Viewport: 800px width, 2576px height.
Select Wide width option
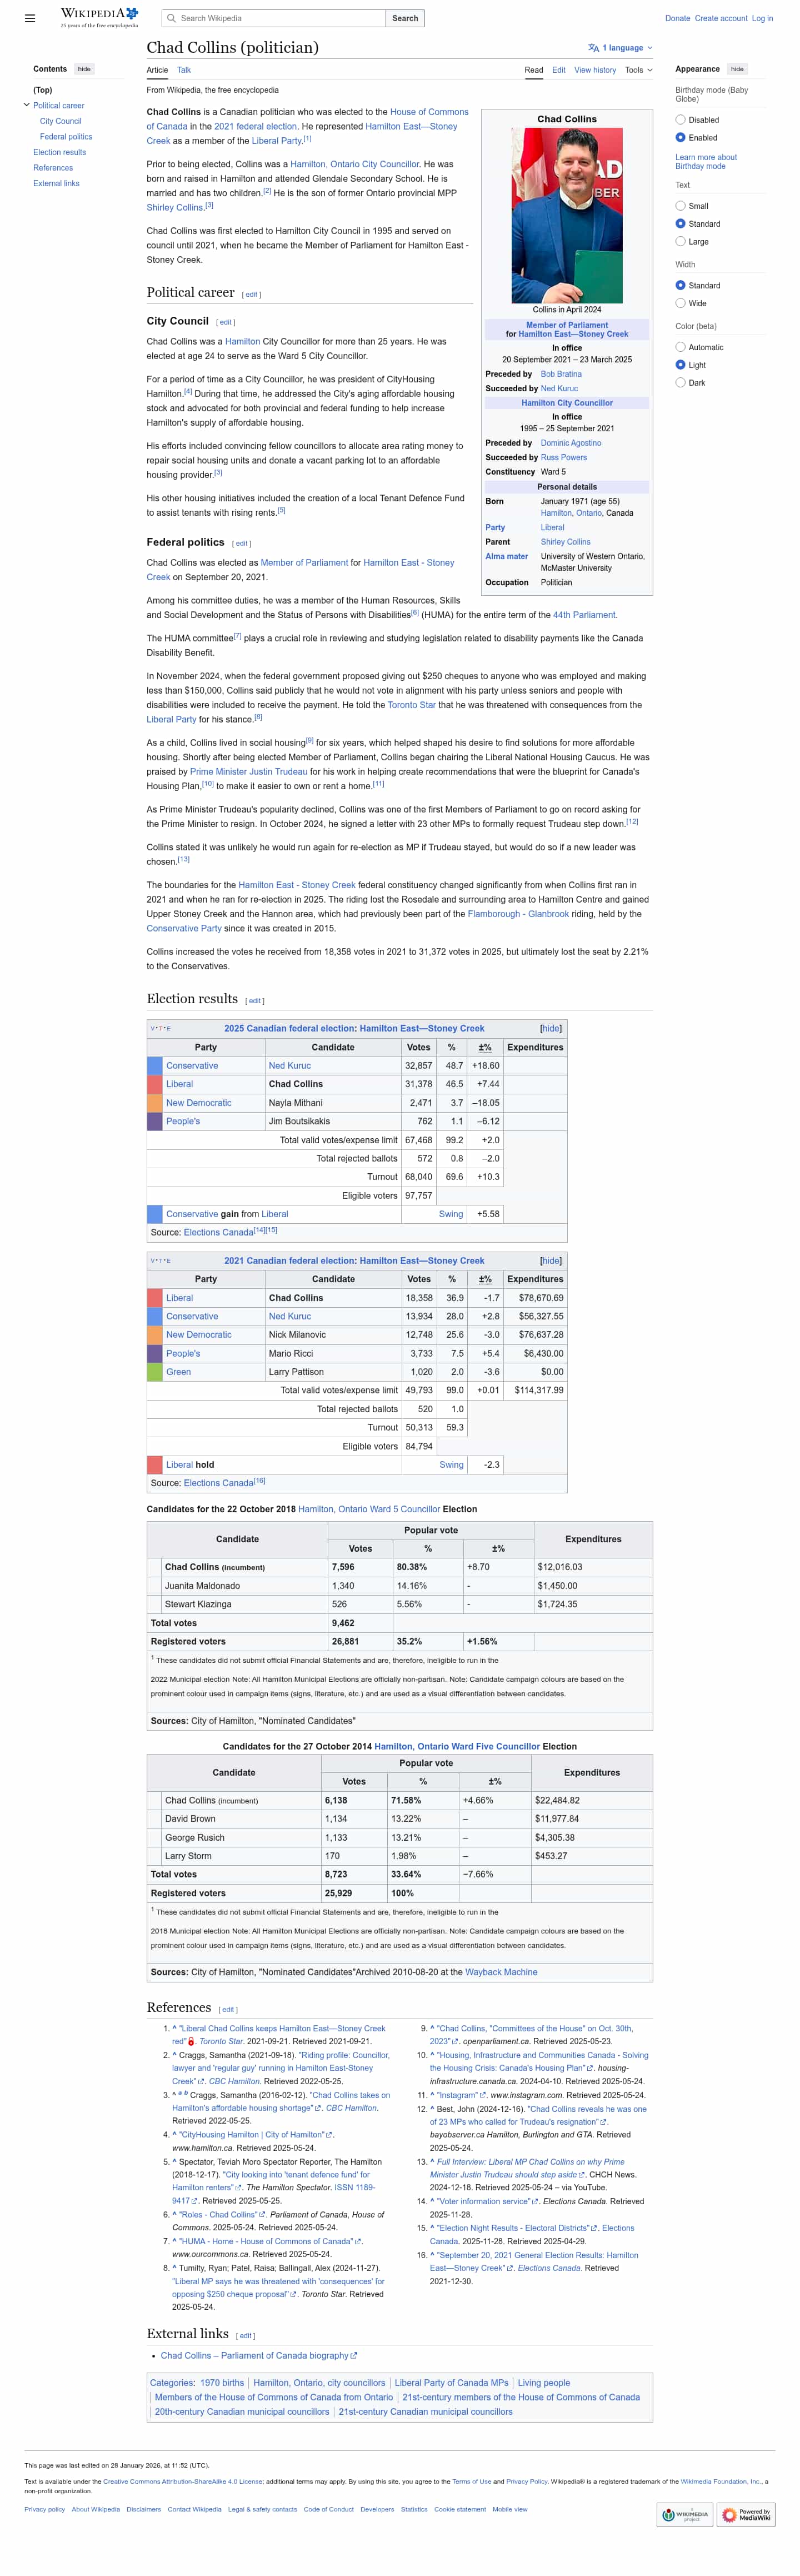tap(680, 304)
